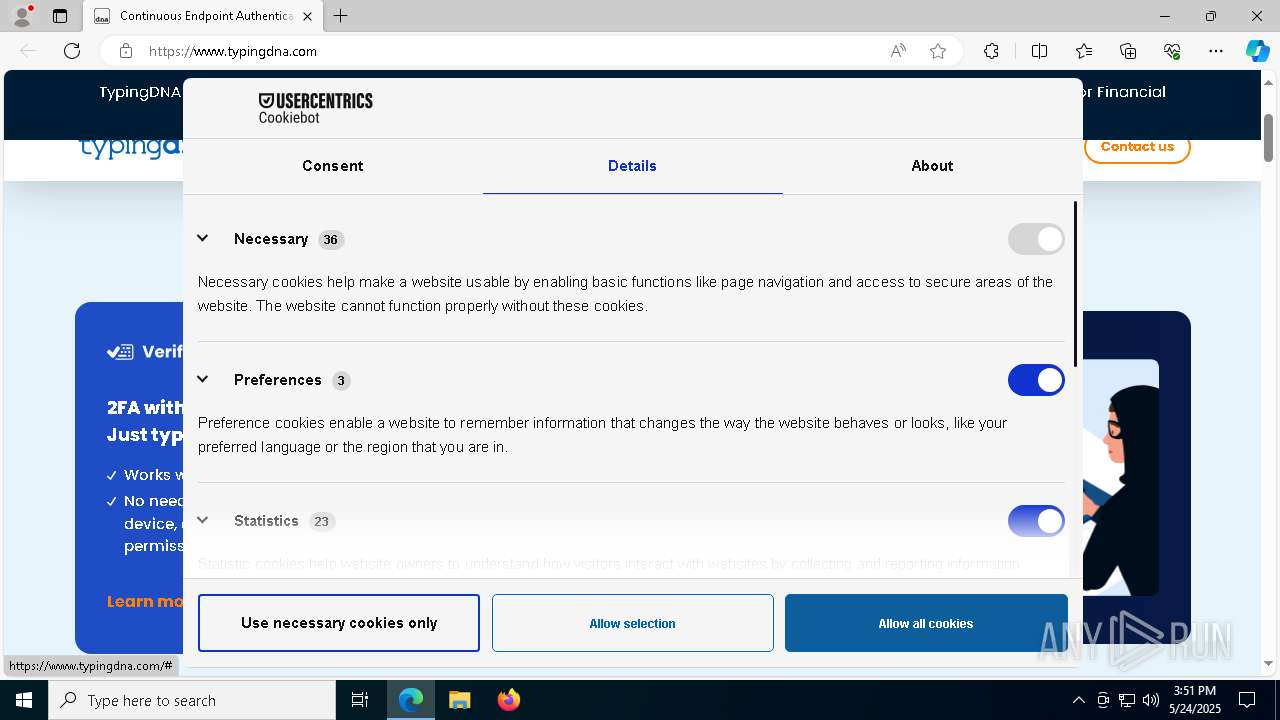Screen dimensions: 1280x720
Task: Click the cookie dialog scrollbar
Action: [x=1076, y=284]
